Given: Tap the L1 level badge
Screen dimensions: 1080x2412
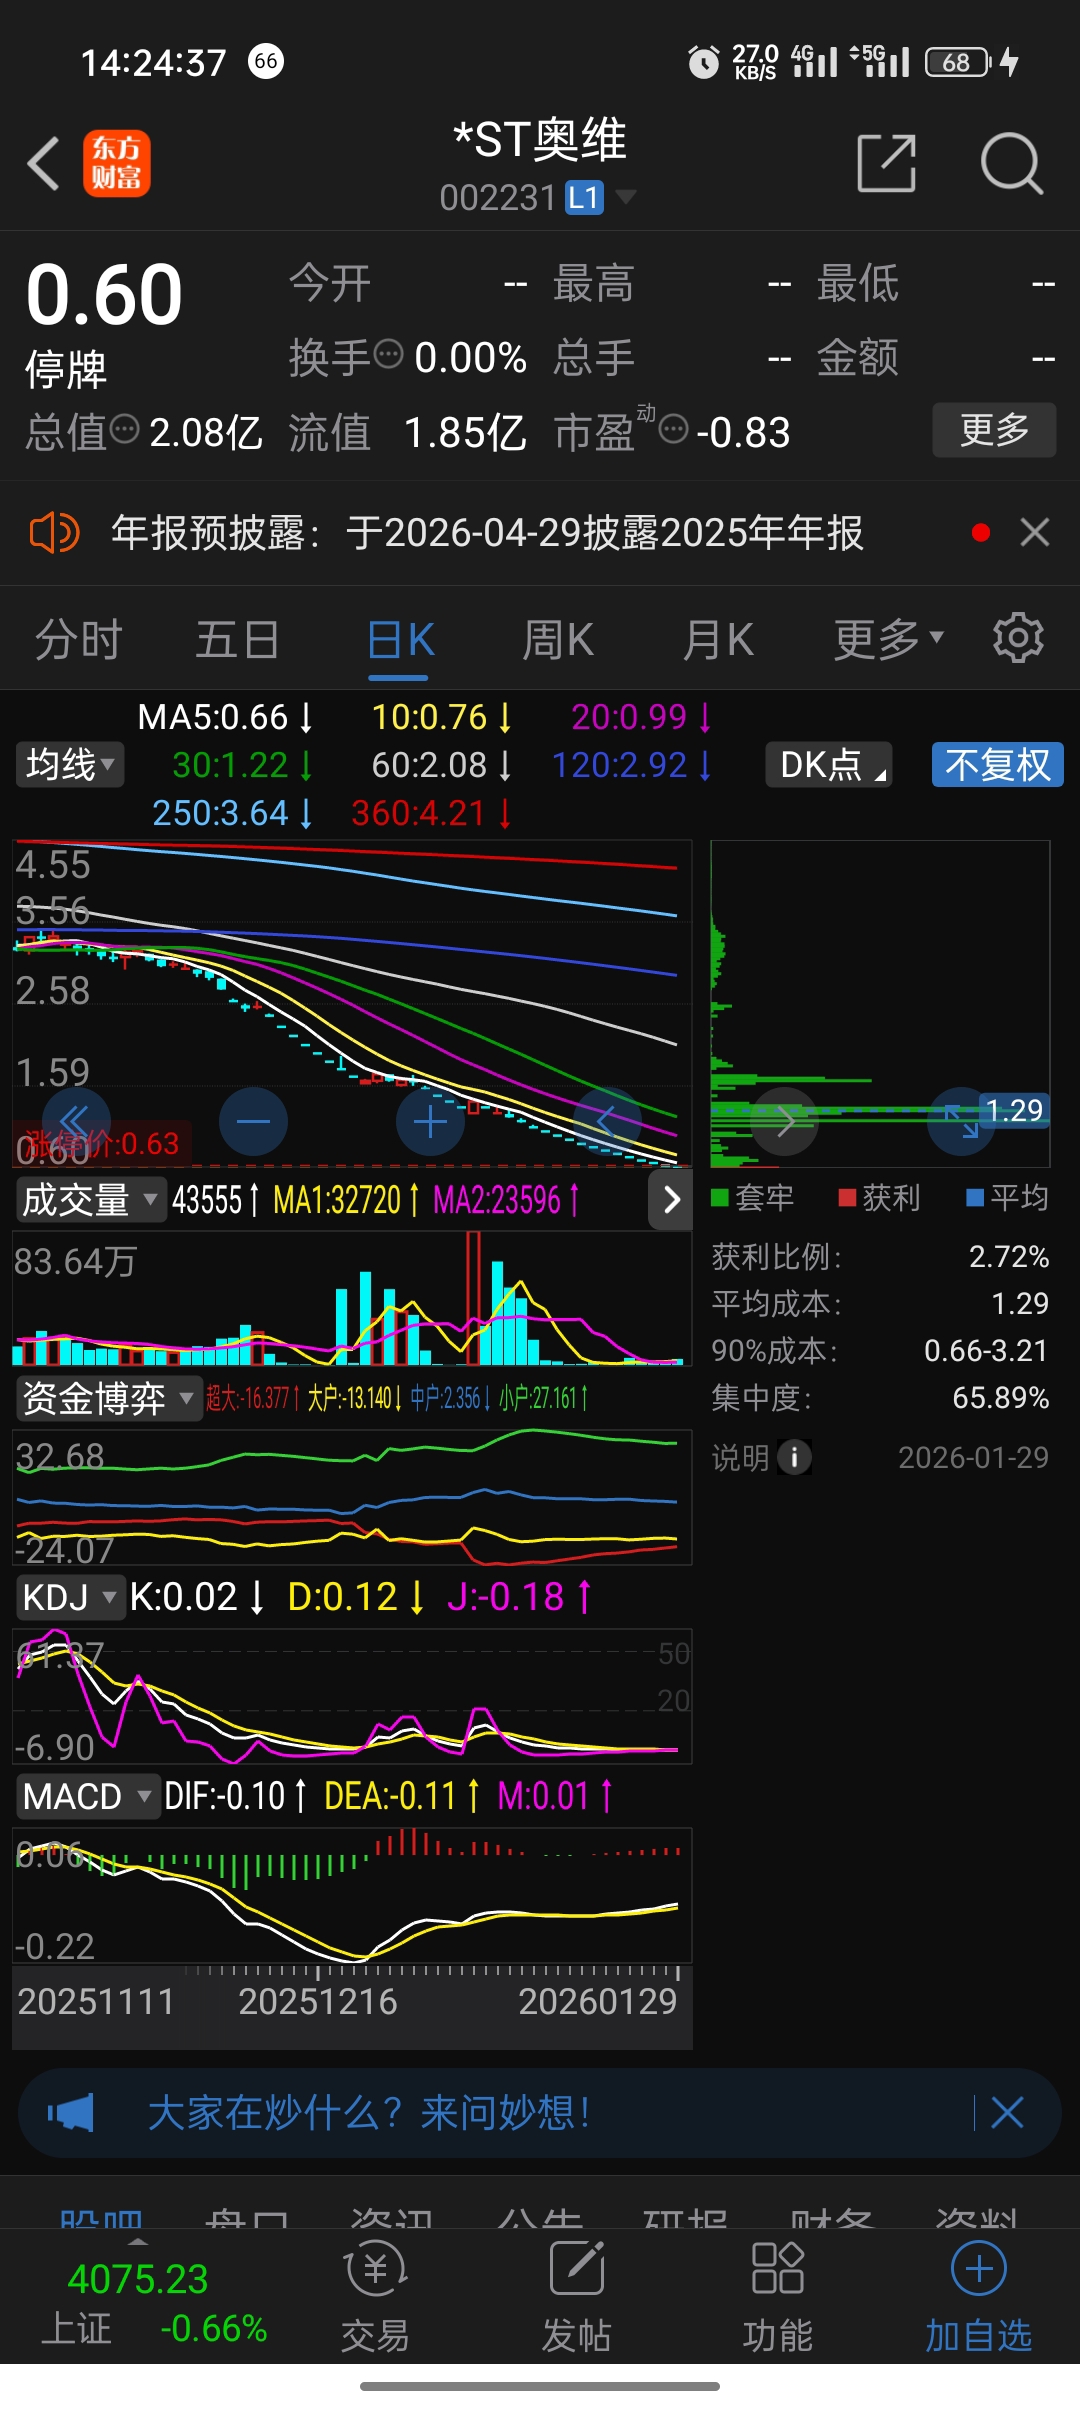Looking at the screenshot, I should click(585, 198).
